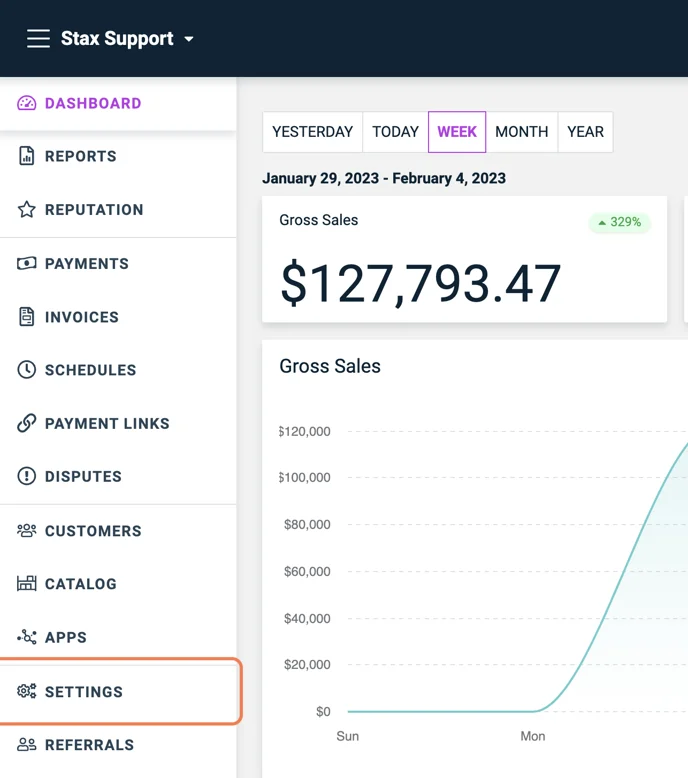Click the $80,000 axis label
Screen dimensions: 688x778
[307, 524]
